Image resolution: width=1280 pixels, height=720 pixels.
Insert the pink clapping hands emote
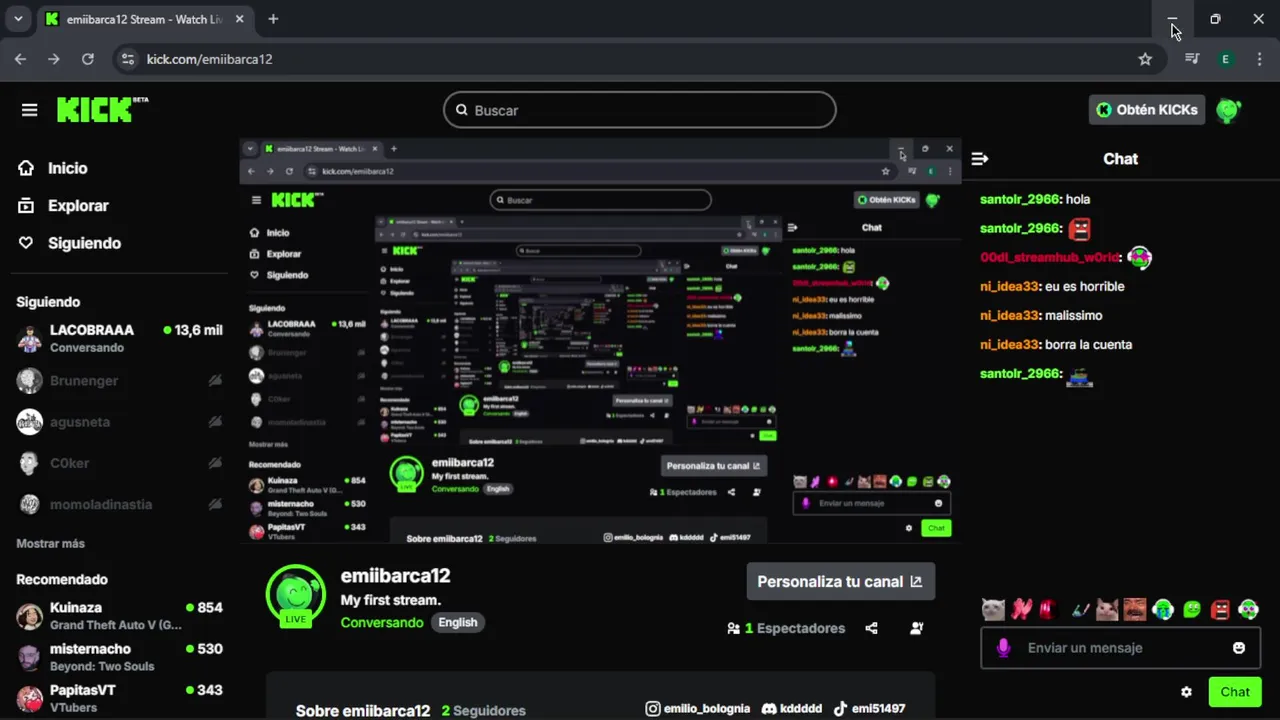[x=1021, y=609]
